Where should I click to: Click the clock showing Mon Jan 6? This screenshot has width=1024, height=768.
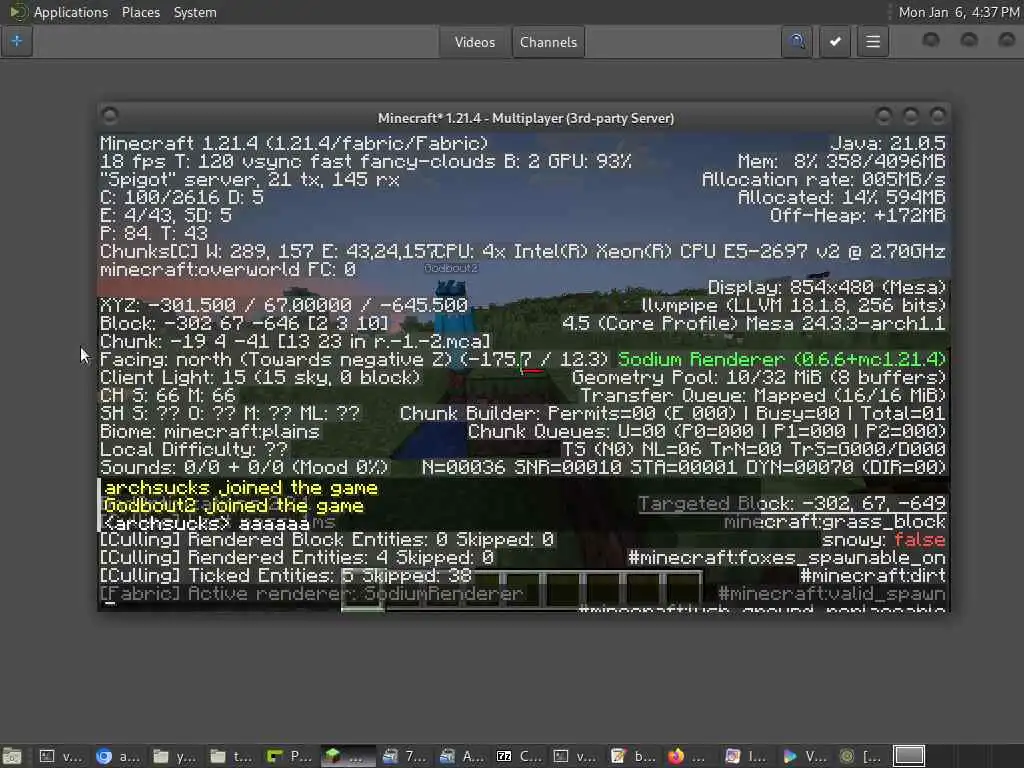(x=959, y=12)
